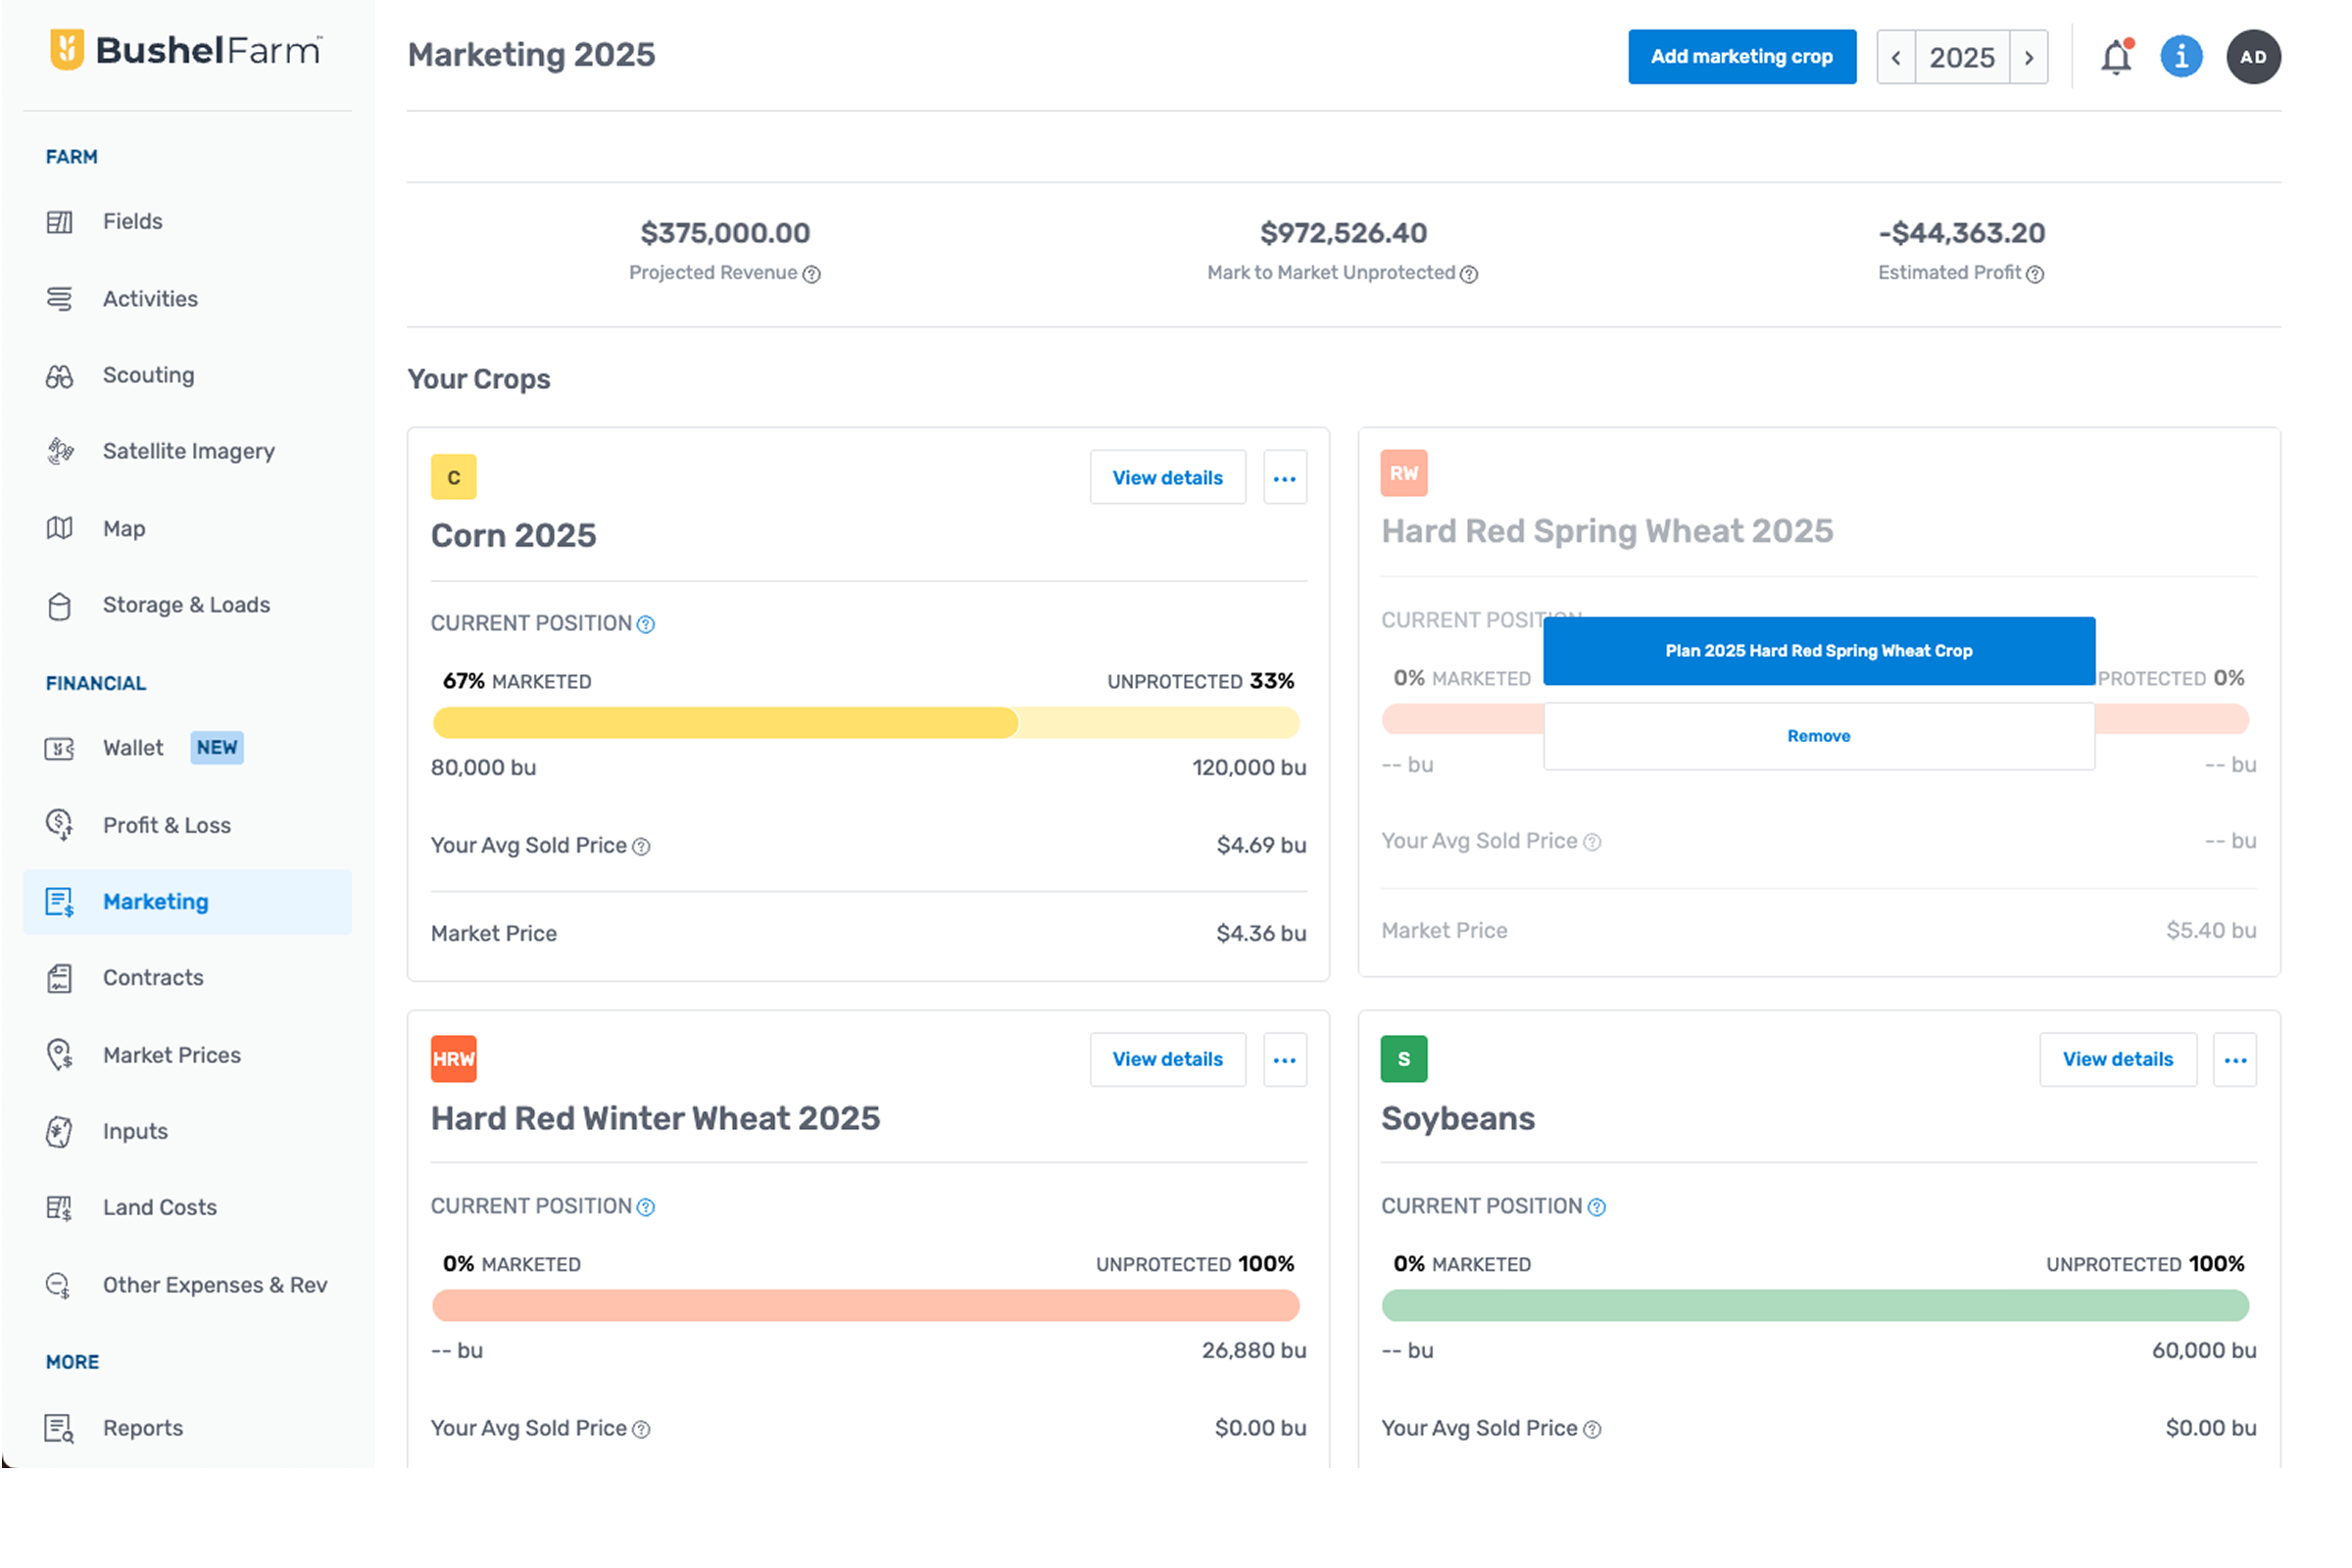Image resolution: width=2352 pixels, height=1568 pixels.
Task: Click the Corn marketed progress bar
Action: click(725, 723)
